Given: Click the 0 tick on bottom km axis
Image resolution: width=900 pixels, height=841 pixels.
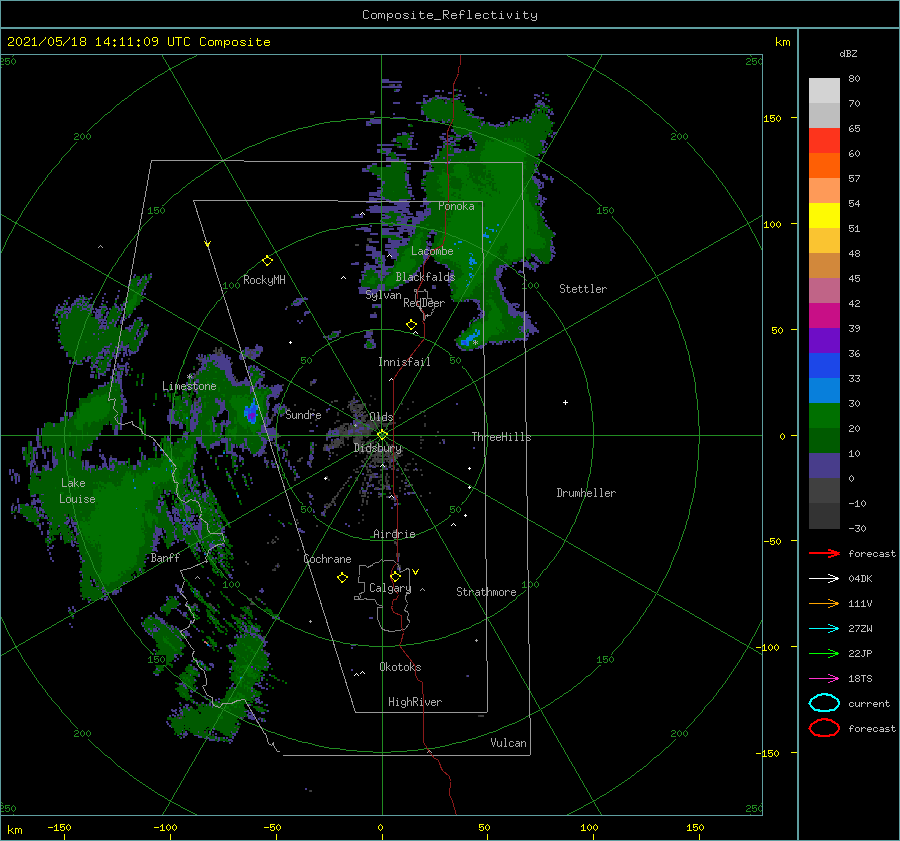Looking at the screenshot, I should pyautogui.click(x=380, y=827).
